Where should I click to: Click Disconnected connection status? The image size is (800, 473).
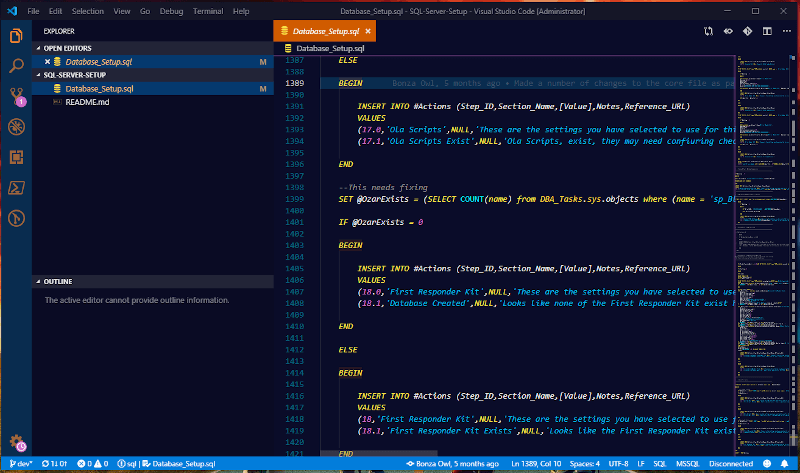tap(731, 464)
